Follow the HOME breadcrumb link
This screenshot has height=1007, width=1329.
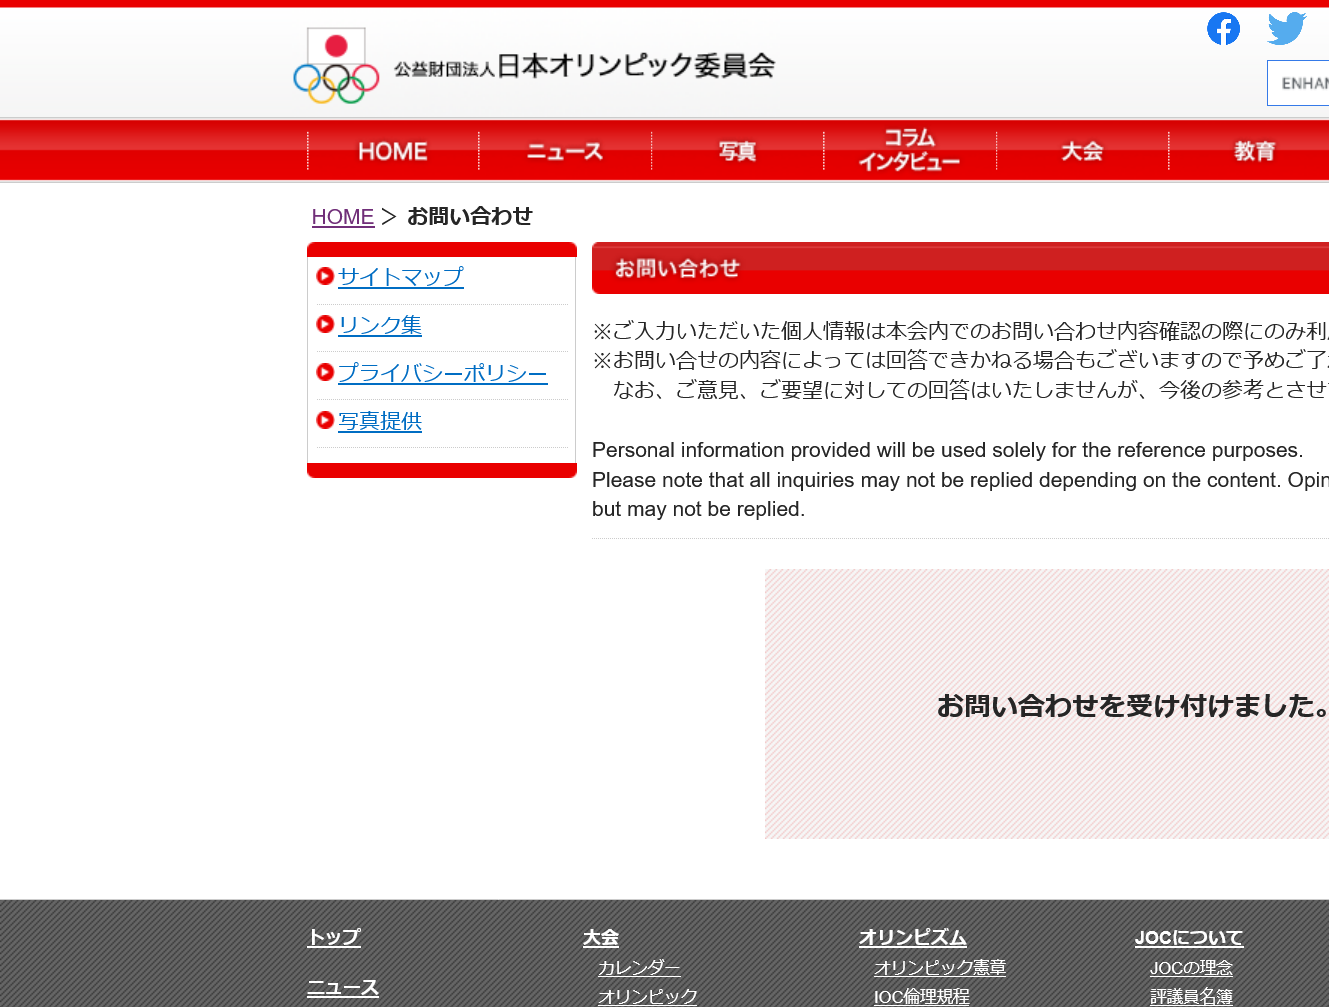343,217
